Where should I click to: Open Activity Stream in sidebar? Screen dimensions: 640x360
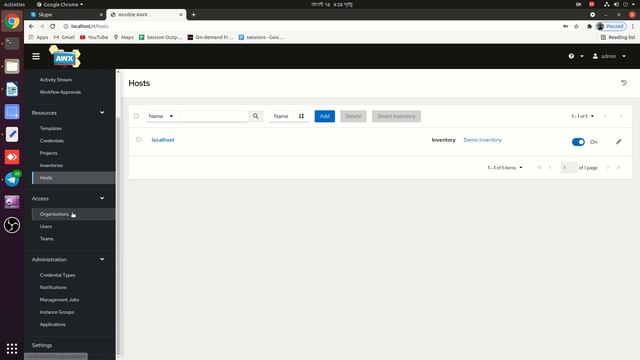tap(56, 80)
